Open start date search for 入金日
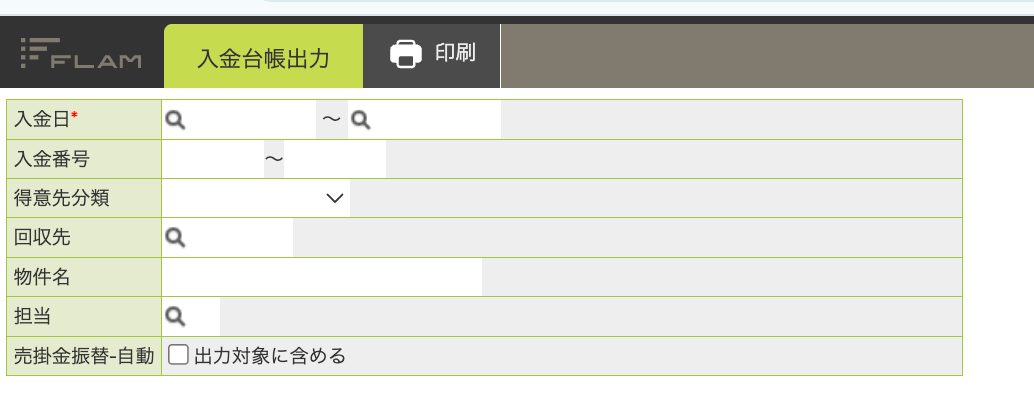Image resolution: width=1034 pixels, height=414 pixels. tap(175, 119)
